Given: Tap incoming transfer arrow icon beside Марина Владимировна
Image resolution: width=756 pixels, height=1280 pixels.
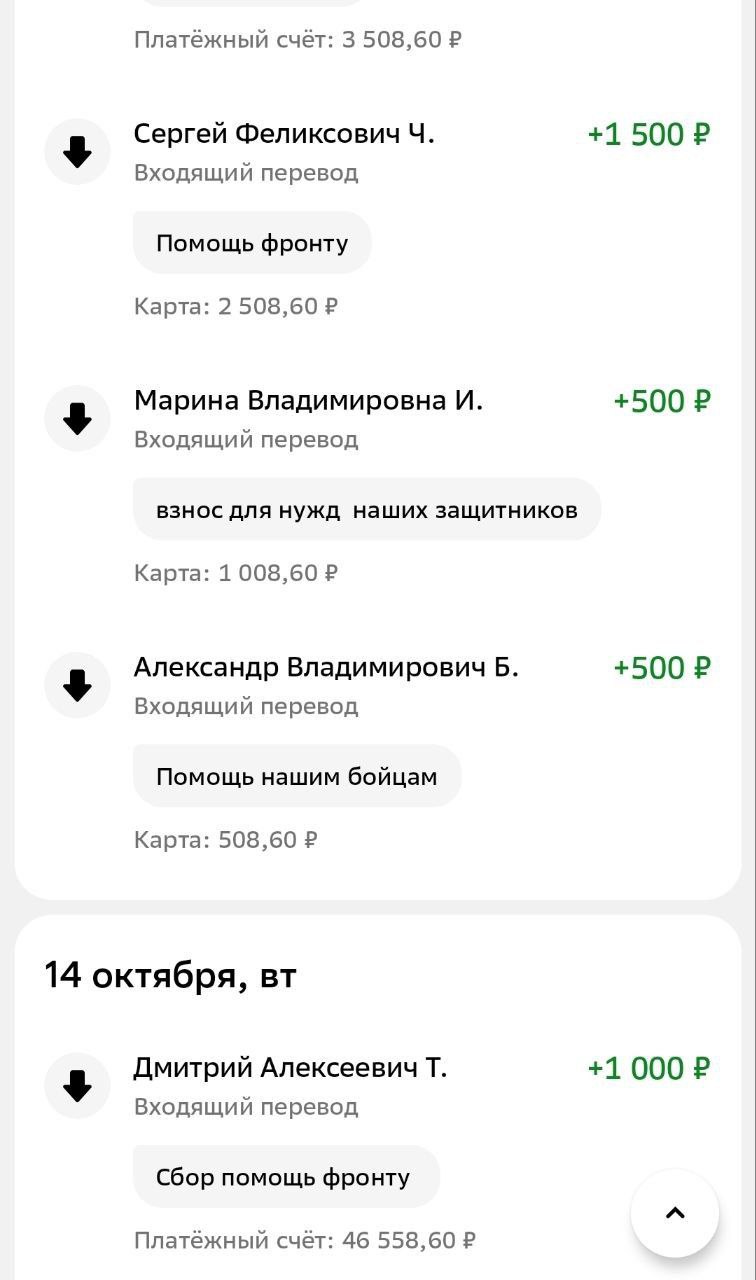Looking at the screenshot, I should 77,419.
